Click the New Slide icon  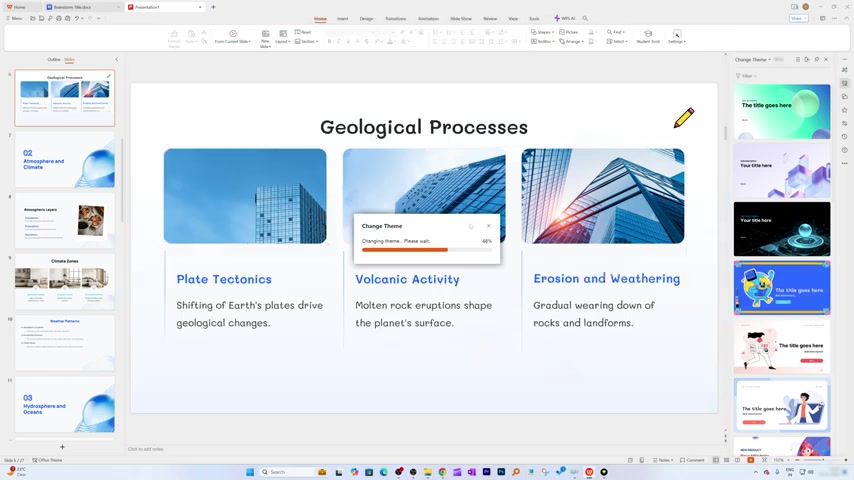(265, 34)
